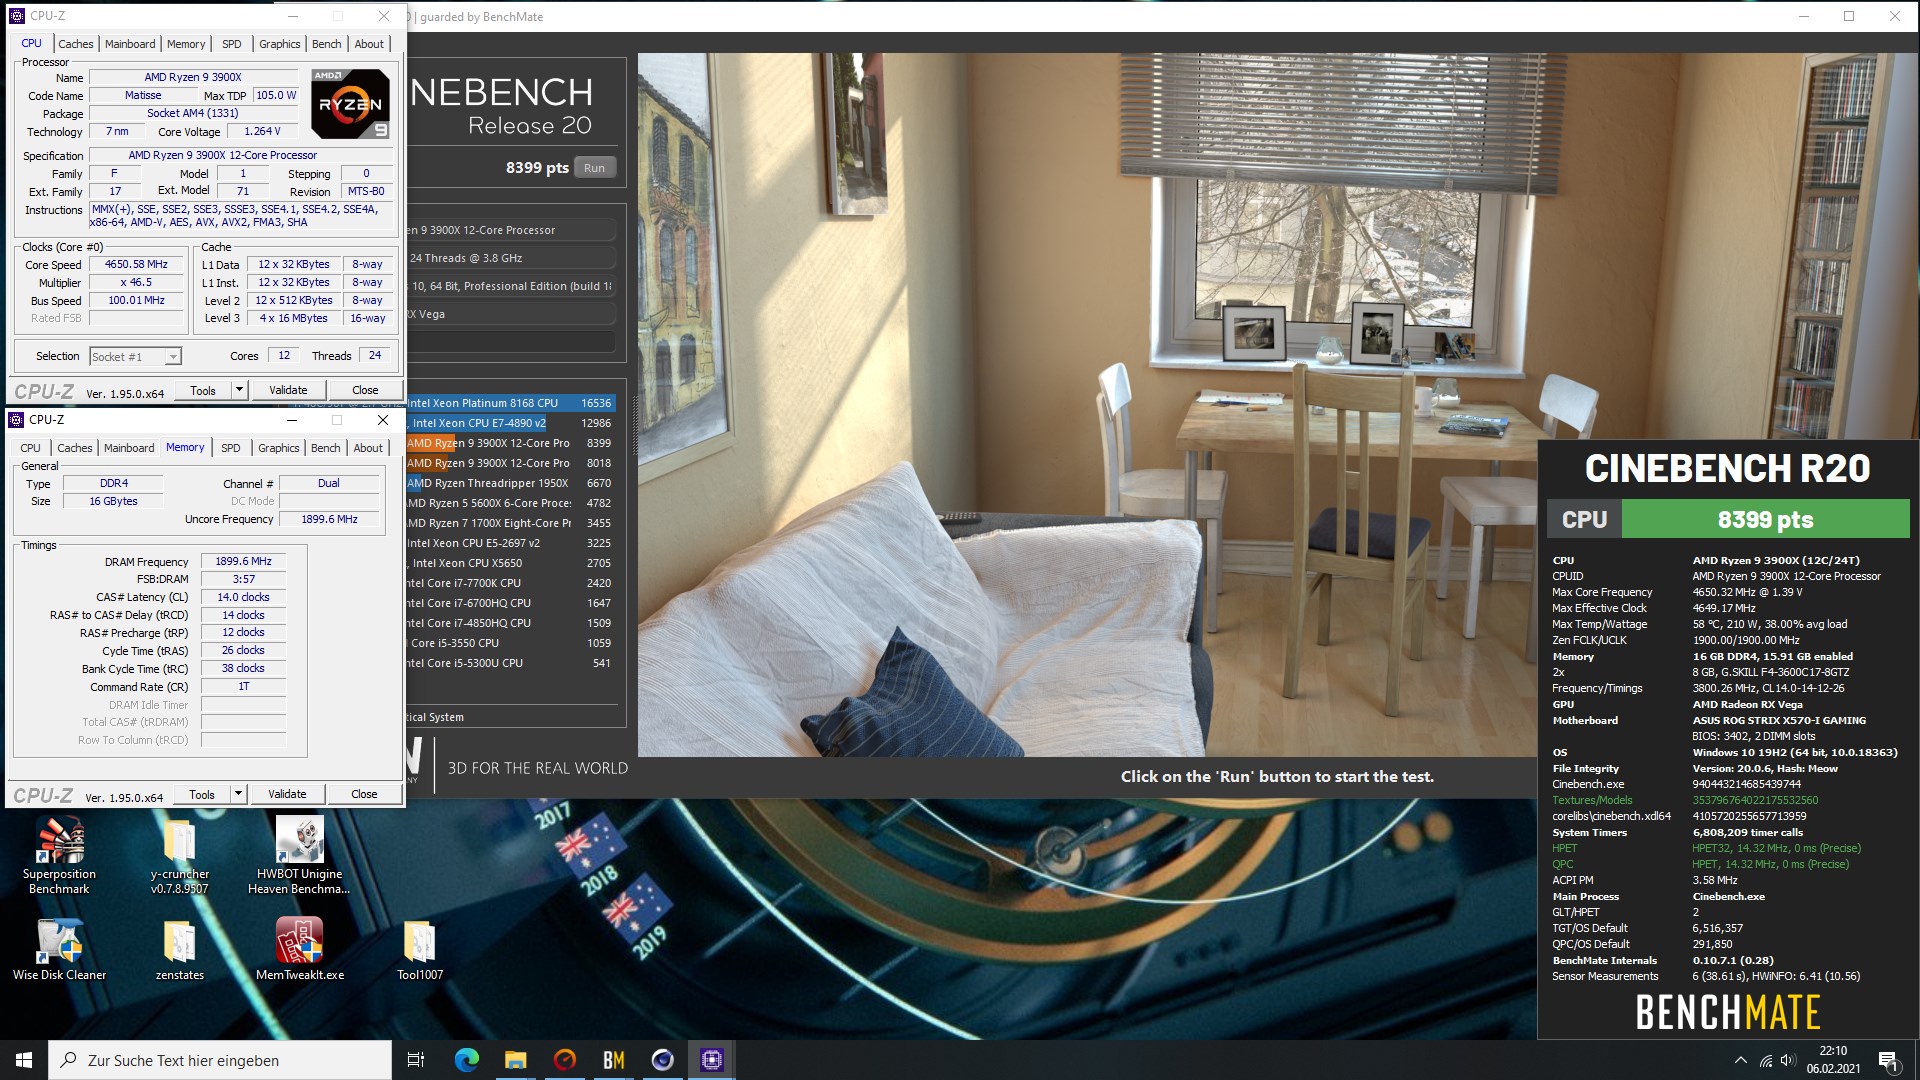Click title bar icon of Memory CPU-Z window
The height and width of the screenshot is (1080, 1920).
[x=16, y=420]
